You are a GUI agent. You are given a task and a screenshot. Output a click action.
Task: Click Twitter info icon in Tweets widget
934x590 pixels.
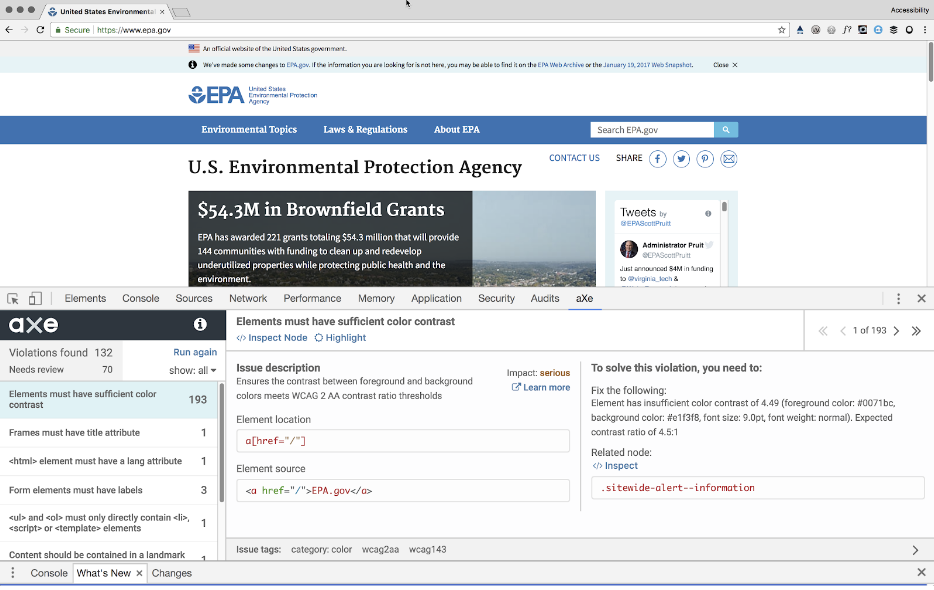[x=708, y=213]
